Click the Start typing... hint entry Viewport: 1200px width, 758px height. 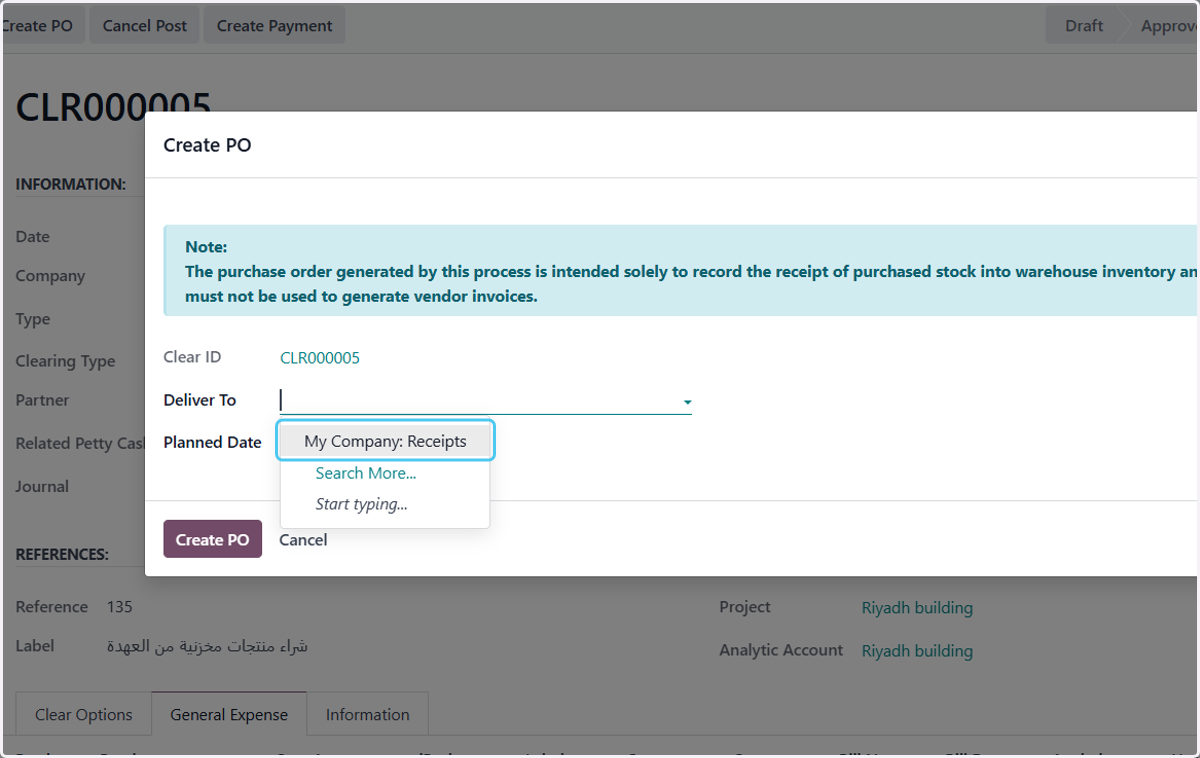pyautogui.click(x=361, y=504)
